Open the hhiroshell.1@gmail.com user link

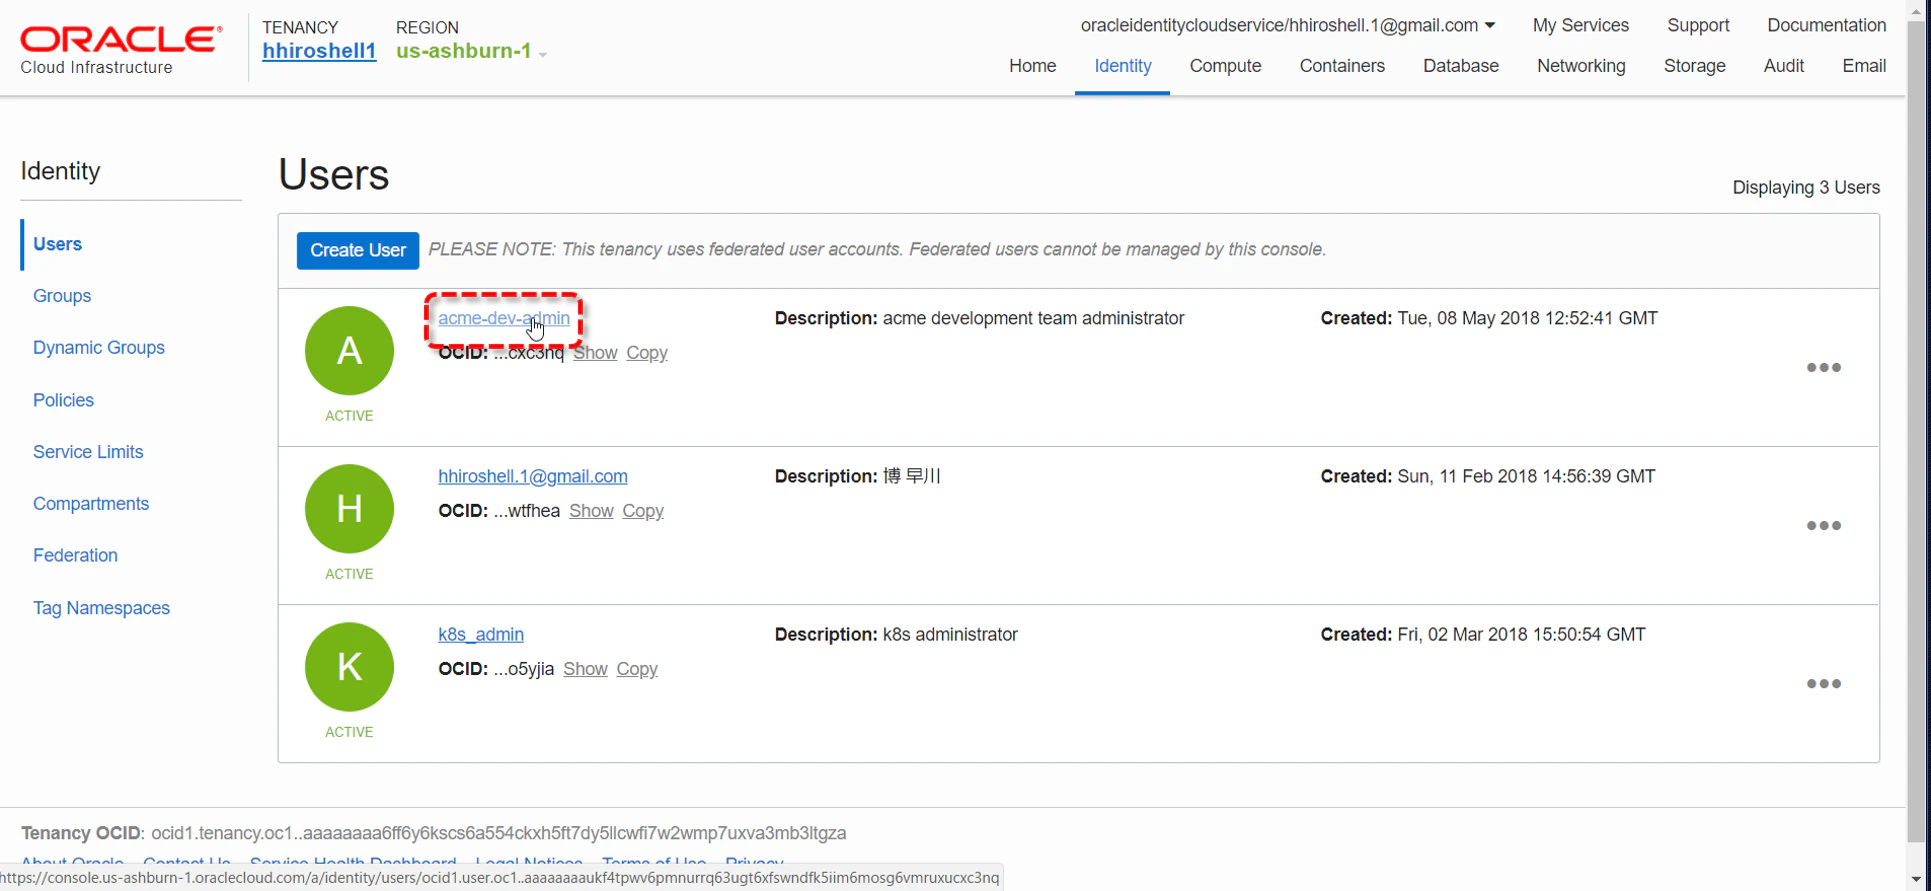(533, 476)
